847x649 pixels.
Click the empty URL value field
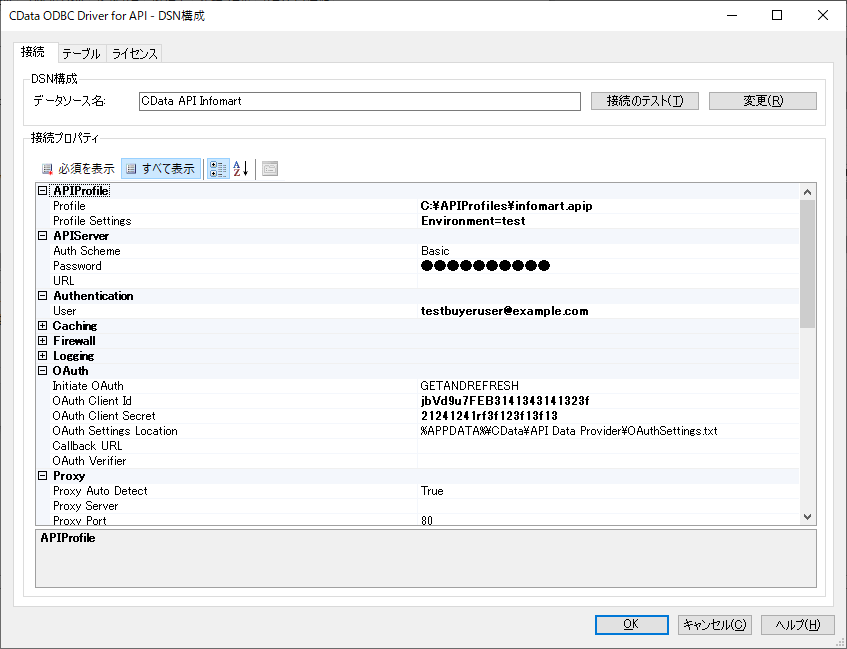[x=608, y=281]
